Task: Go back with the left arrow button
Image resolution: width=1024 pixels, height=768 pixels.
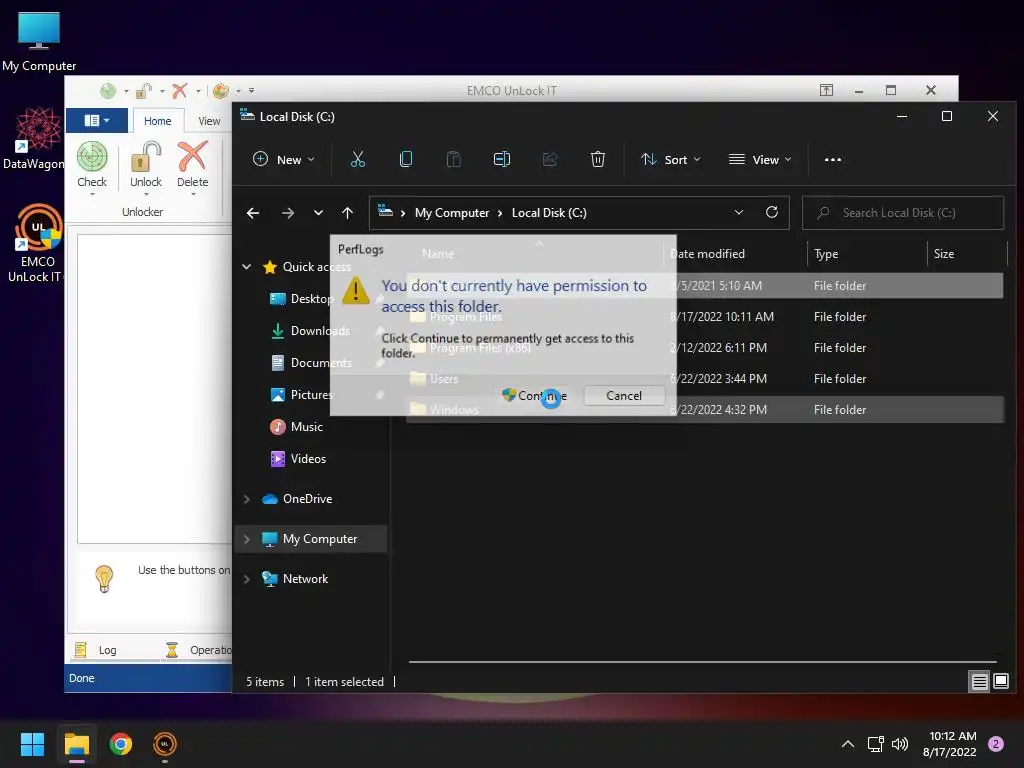Action: 253,213
